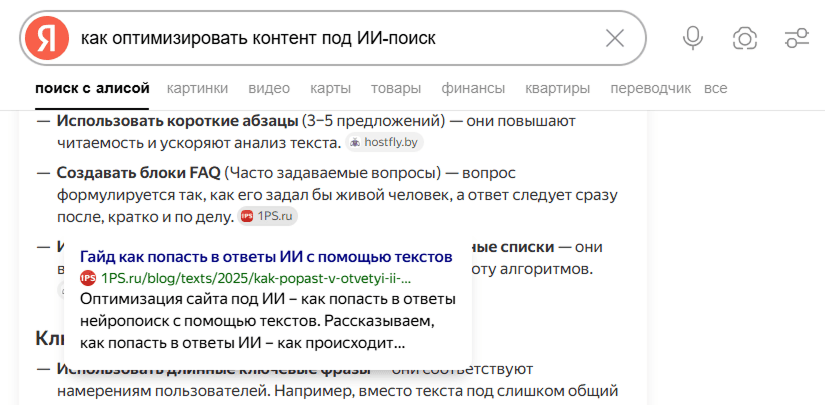Screen dimensions: 825x405
Task: Click the Yandex logo icon
Action: [47, 38]
